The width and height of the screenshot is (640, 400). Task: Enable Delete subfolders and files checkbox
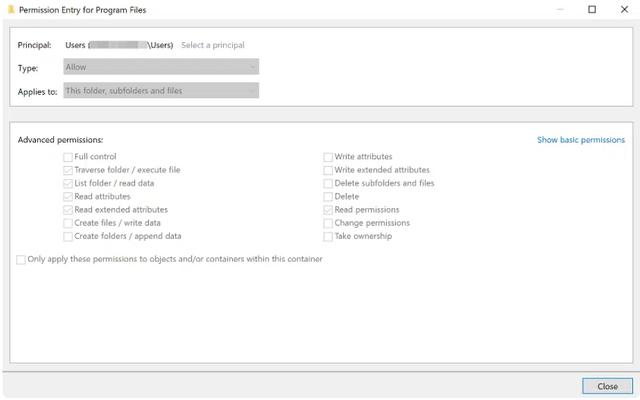click(x=328, y=183)
